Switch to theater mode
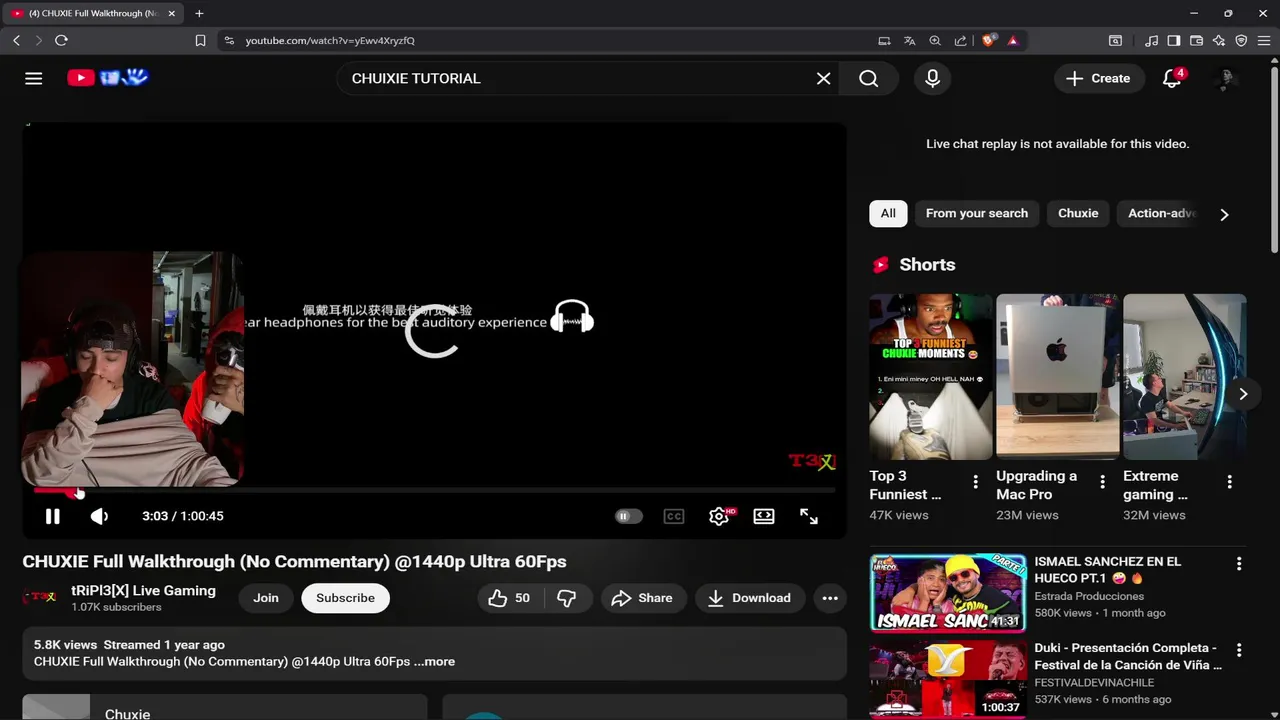The image size is (1280, 720). (x=764, y=516)
